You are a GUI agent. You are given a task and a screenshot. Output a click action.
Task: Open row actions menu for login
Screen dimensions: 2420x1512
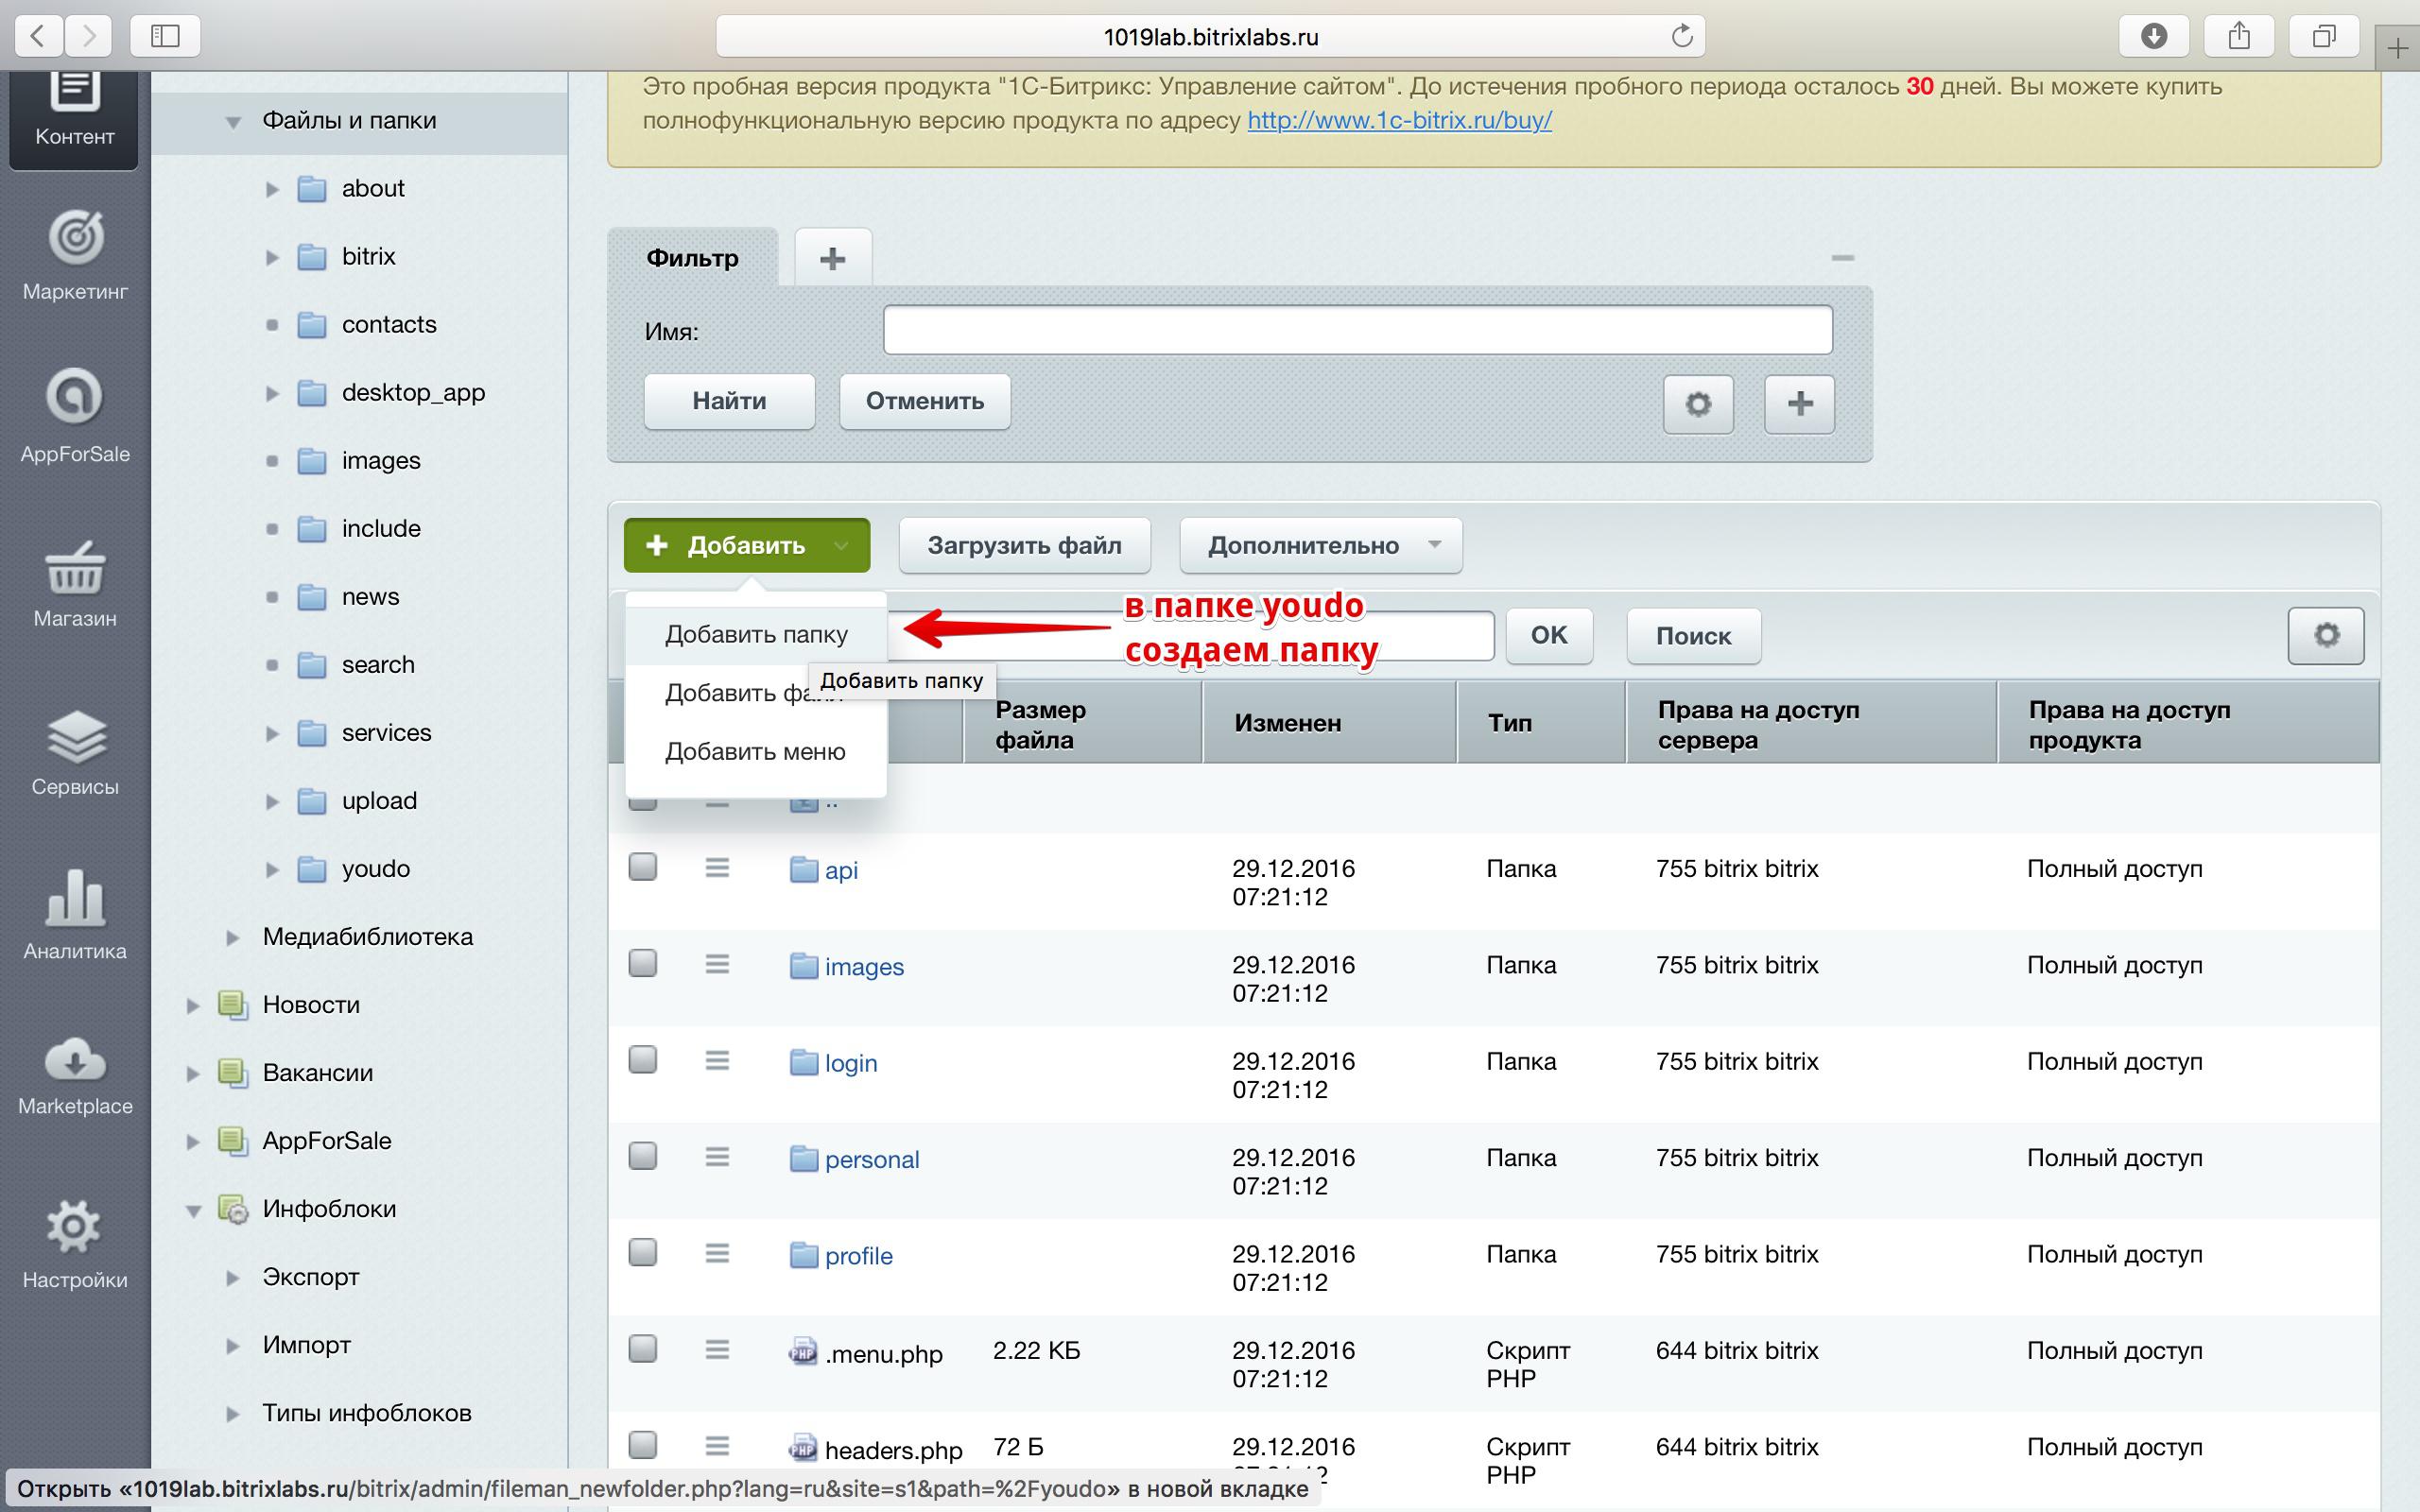[x=717, y=1060]
